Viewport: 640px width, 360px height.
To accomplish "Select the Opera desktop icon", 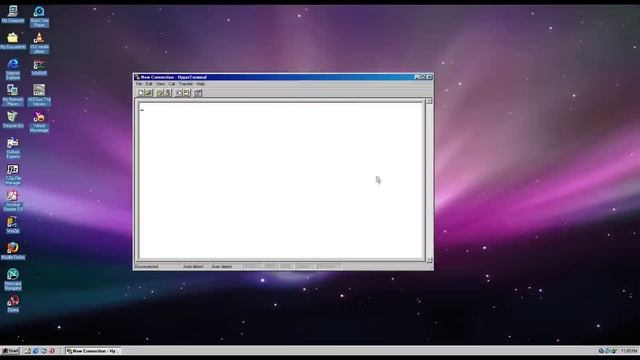I will click(x=13, y=304).
